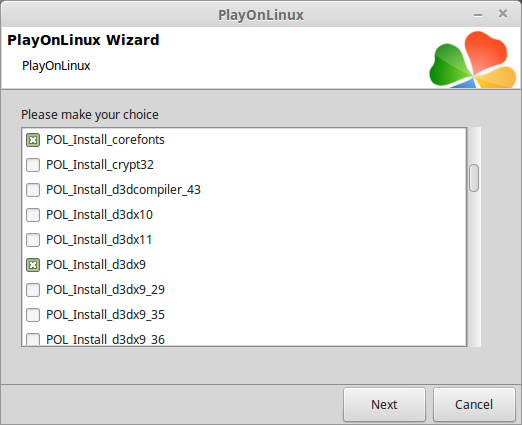Click the Cancel button

474,405
